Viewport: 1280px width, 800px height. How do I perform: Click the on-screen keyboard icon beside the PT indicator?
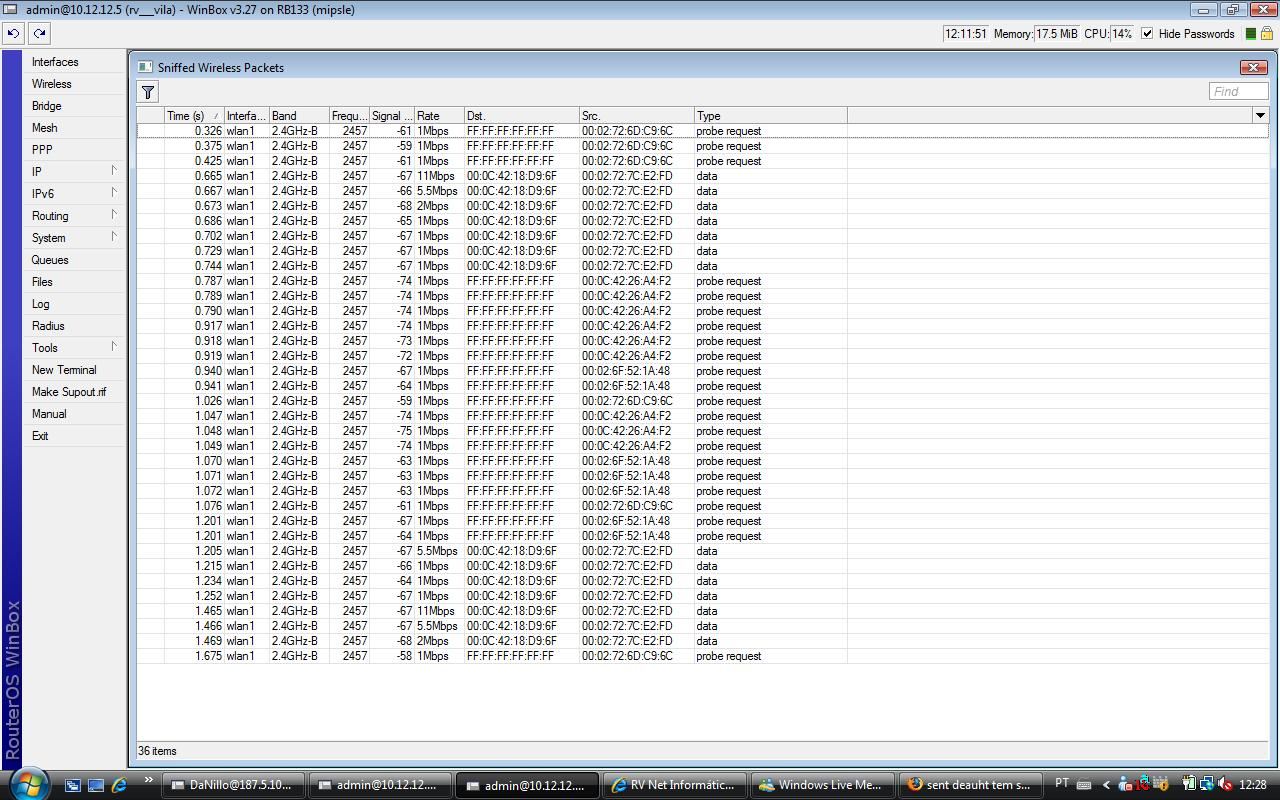click(1083, 786)
